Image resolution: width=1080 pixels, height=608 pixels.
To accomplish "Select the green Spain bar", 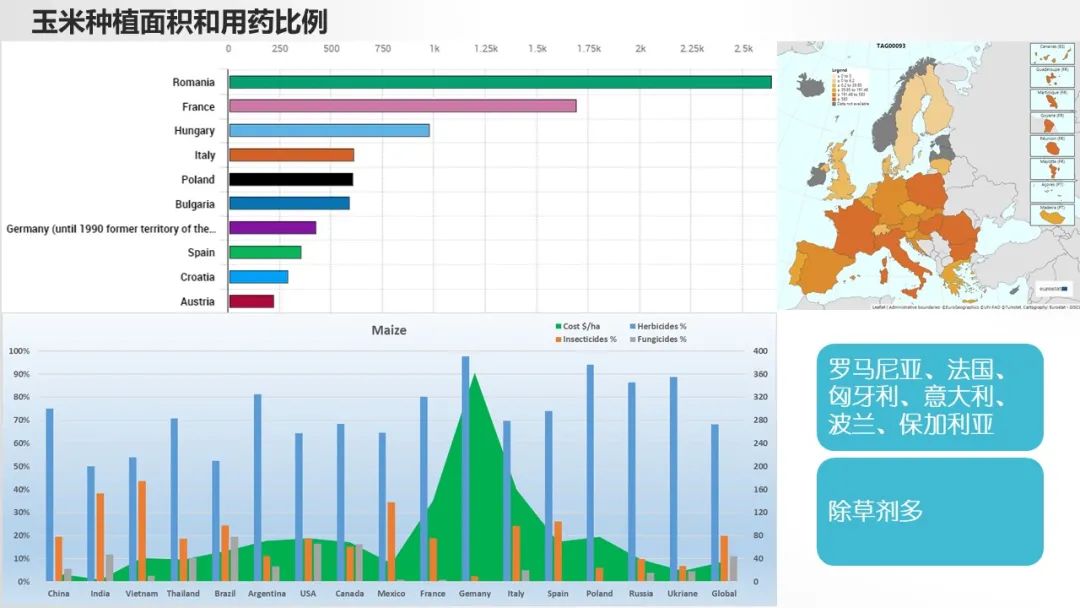I will pyautogui.click(x=264, y=252).
